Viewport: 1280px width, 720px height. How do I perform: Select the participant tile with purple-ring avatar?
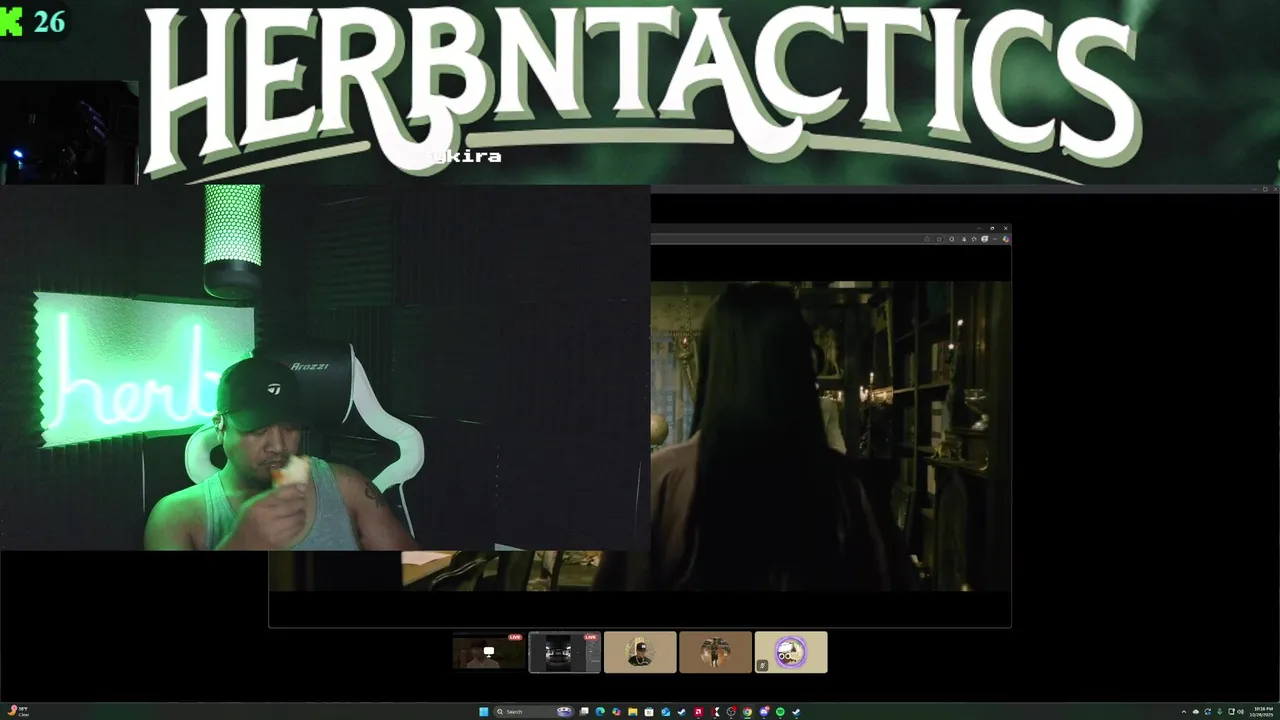coord(791,652)
